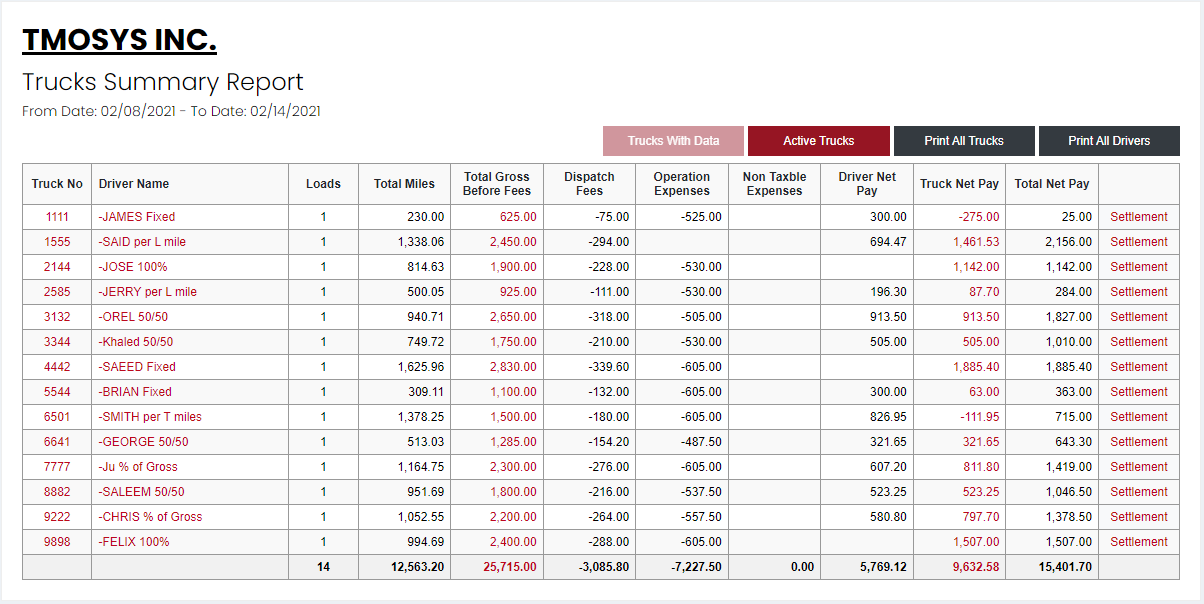Open driver -Khaled 50/50

click(x=136, y=342)
